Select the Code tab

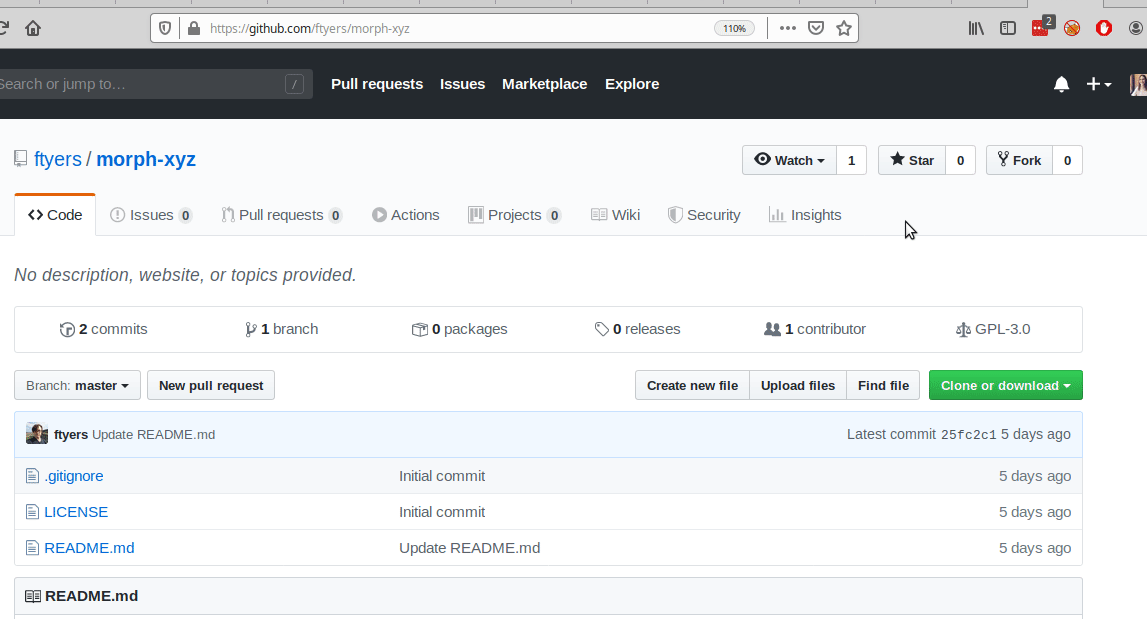55,215
